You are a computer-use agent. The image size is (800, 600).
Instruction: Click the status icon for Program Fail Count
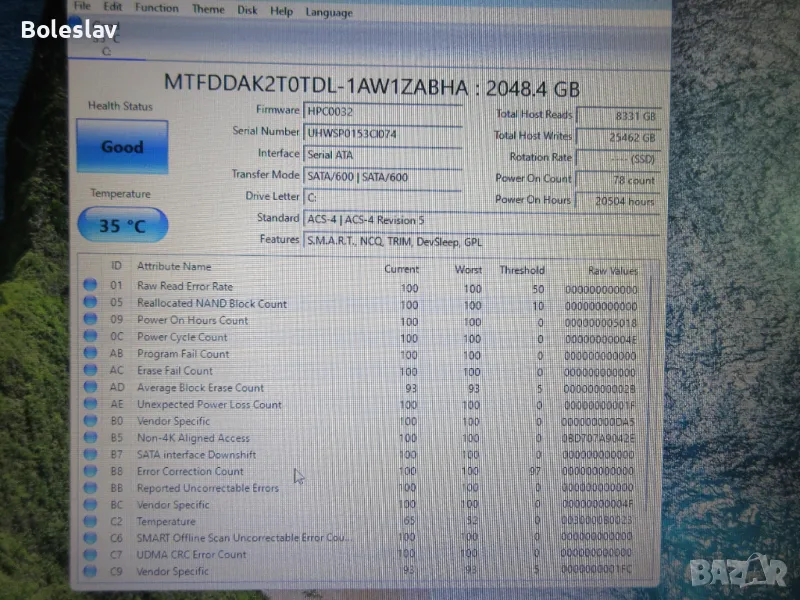point(91,354)
